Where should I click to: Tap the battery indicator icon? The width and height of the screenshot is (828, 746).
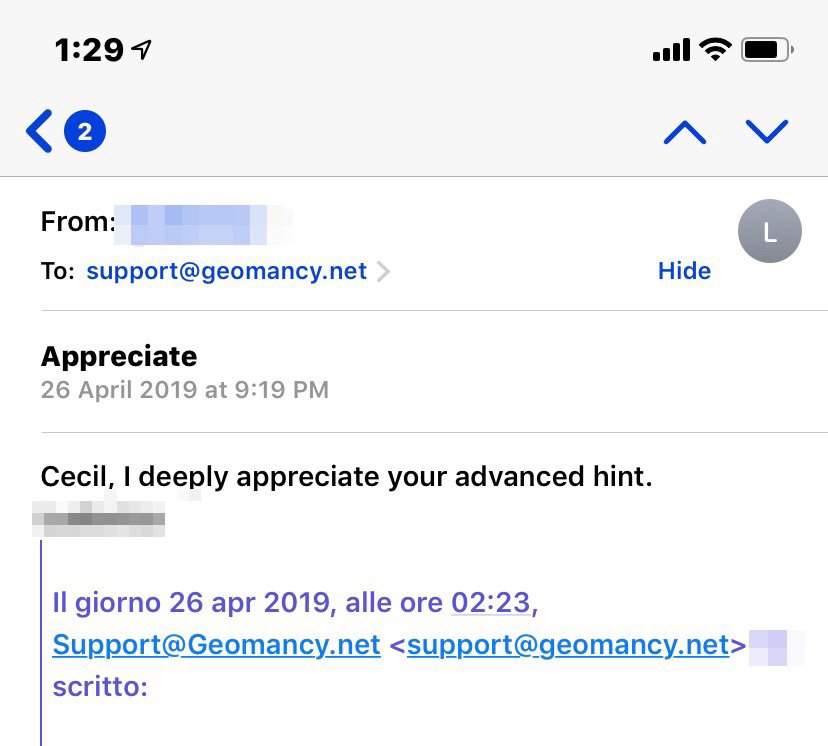(767, 49)
